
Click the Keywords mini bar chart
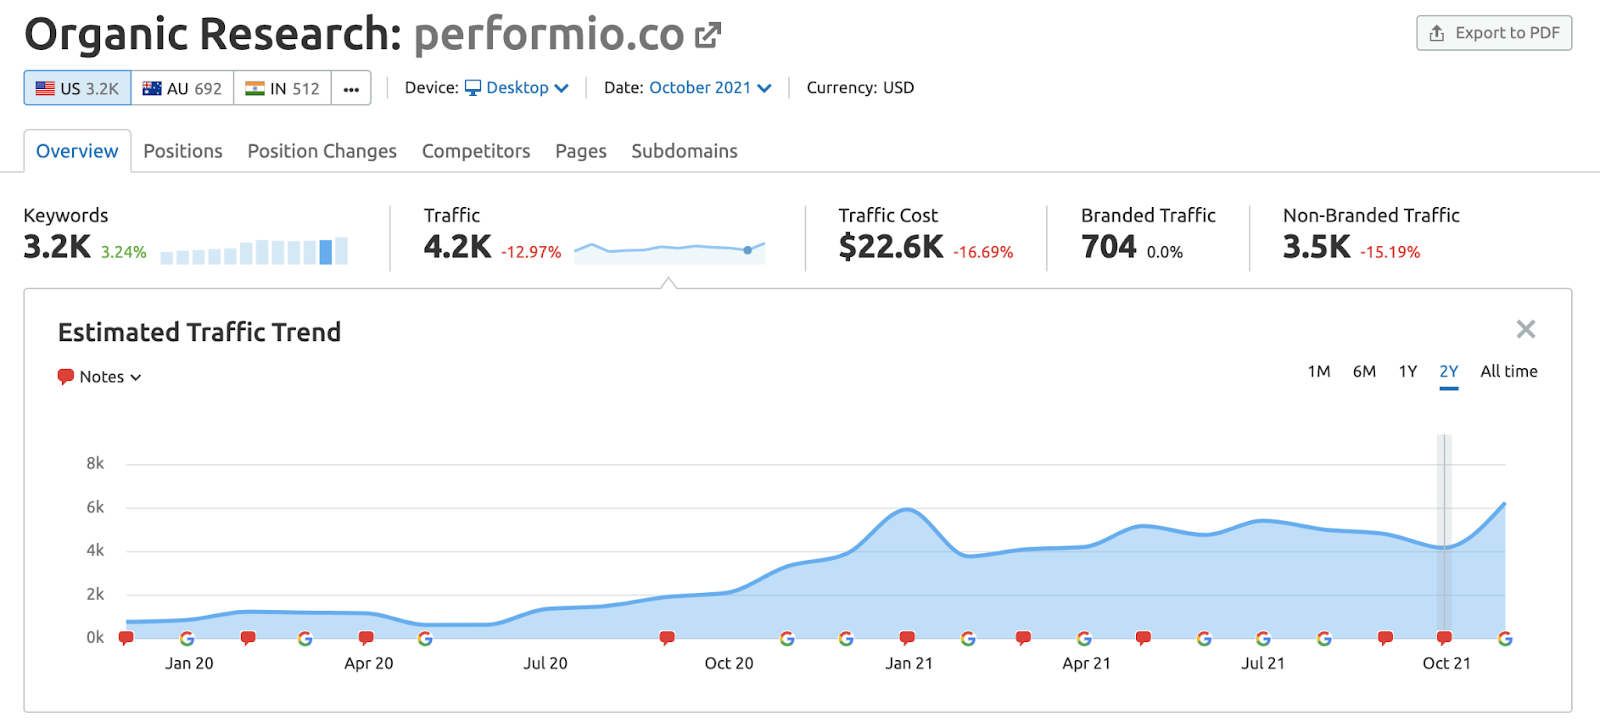tap(254, 250)
